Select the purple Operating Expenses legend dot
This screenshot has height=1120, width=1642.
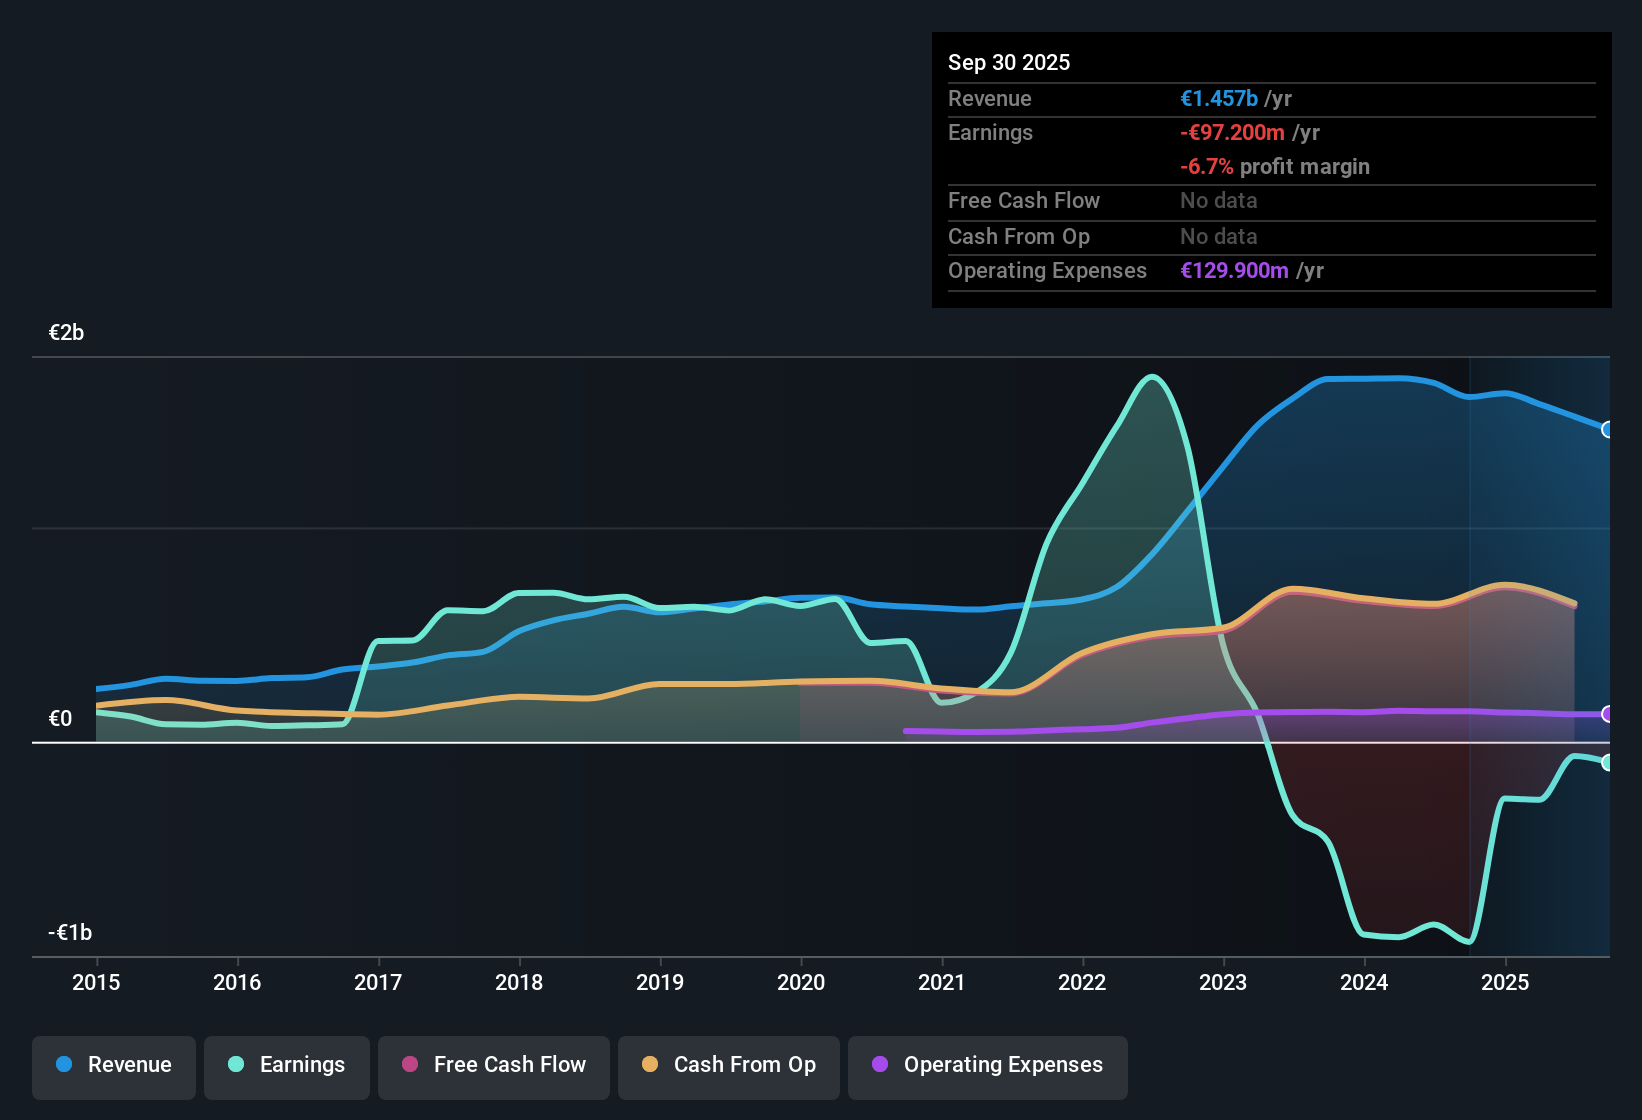879,1065
